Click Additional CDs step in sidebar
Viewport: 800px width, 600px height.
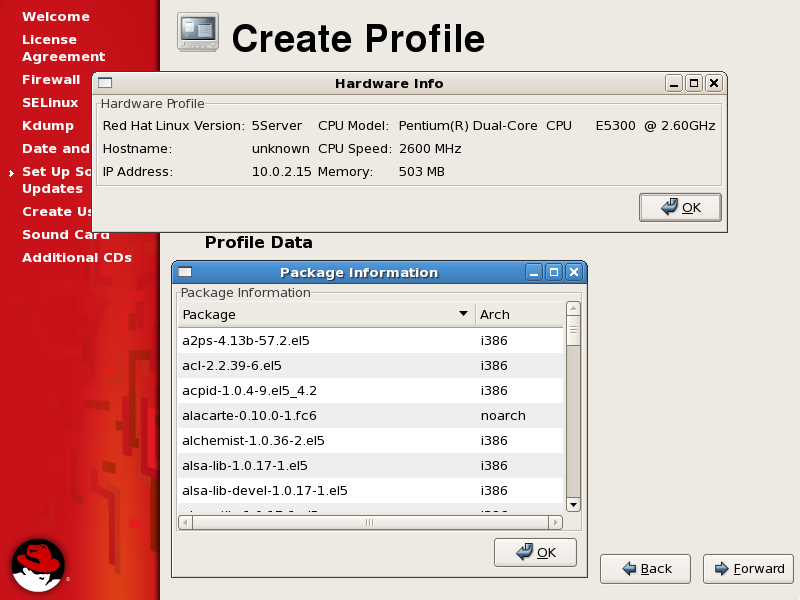tap(77, 257)
